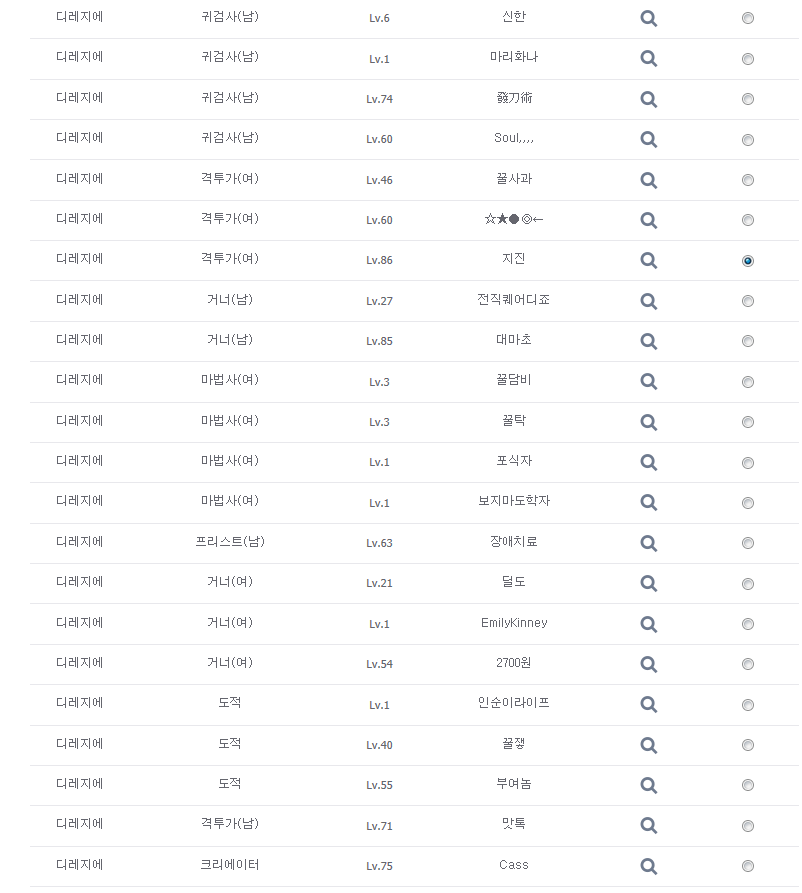Click magnifier icon beside EmilyKinney

[x=649, y=624]
